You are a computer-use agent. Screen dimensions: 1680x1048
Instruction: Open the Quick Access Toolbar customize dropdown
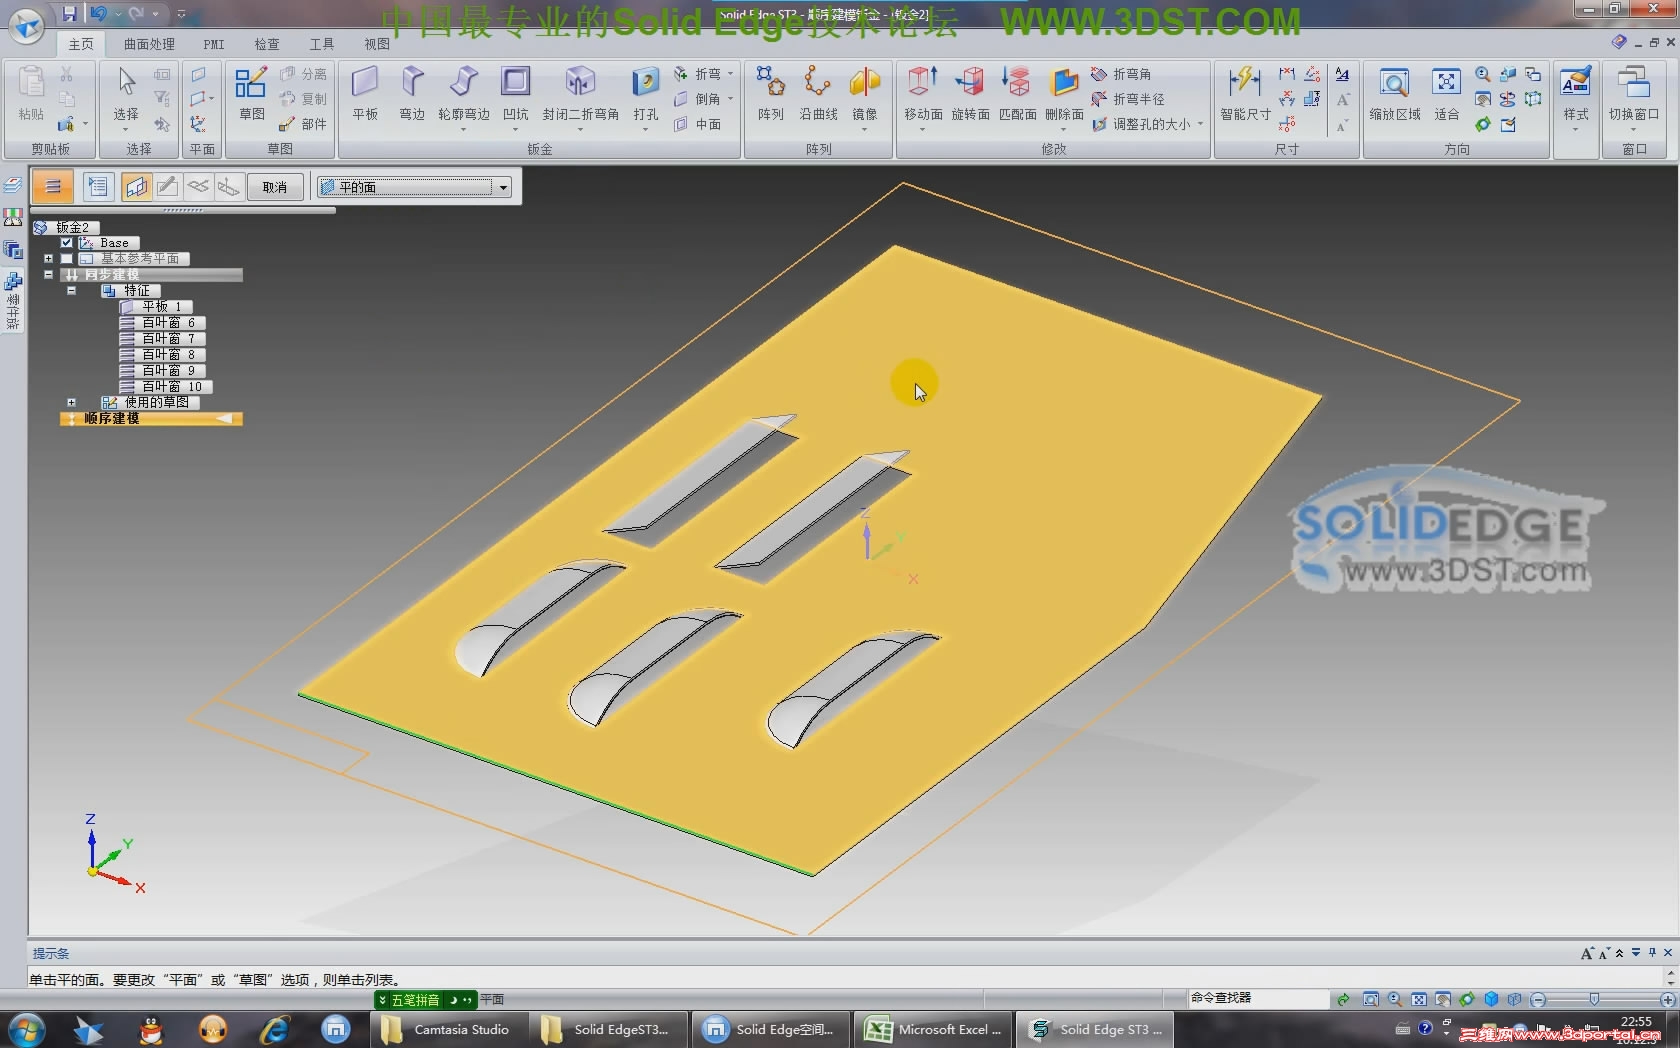[x=181, y=14]
